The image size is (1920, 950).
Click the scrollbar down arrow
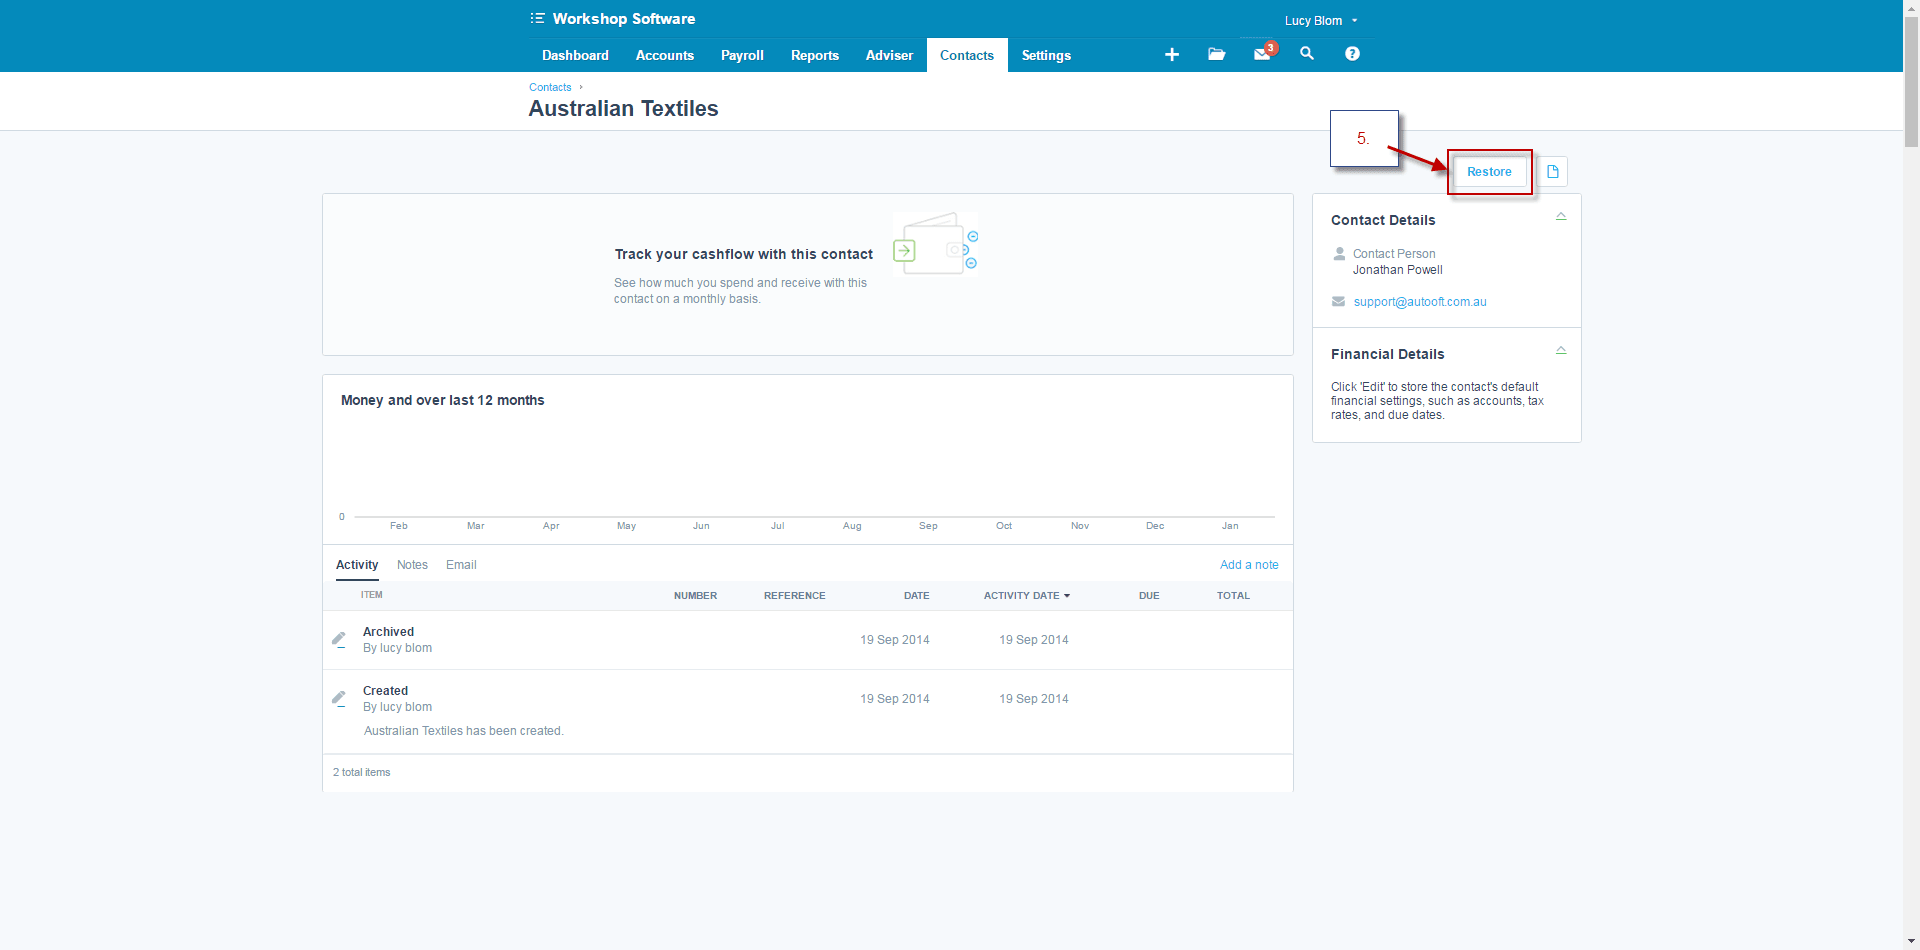coord(1911,941)
